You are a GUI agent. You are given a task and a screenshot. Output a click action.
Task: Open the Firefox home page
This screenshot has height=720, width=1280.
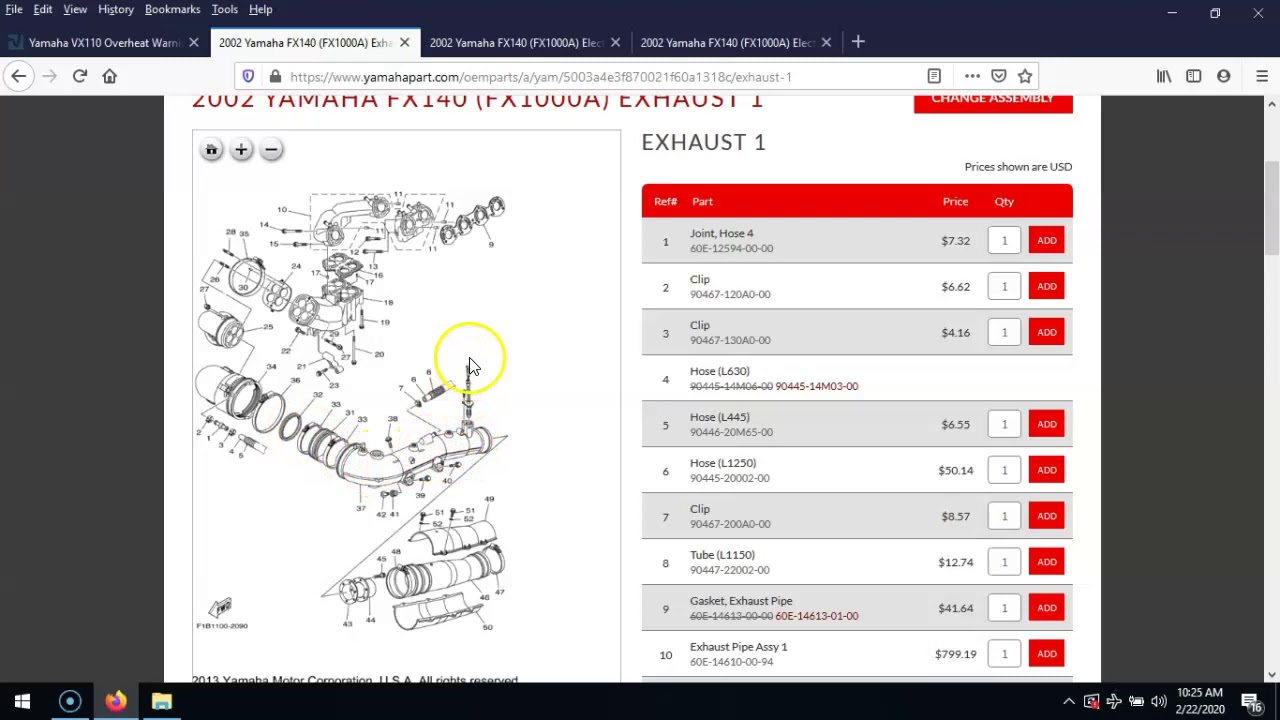coord(110,76)
